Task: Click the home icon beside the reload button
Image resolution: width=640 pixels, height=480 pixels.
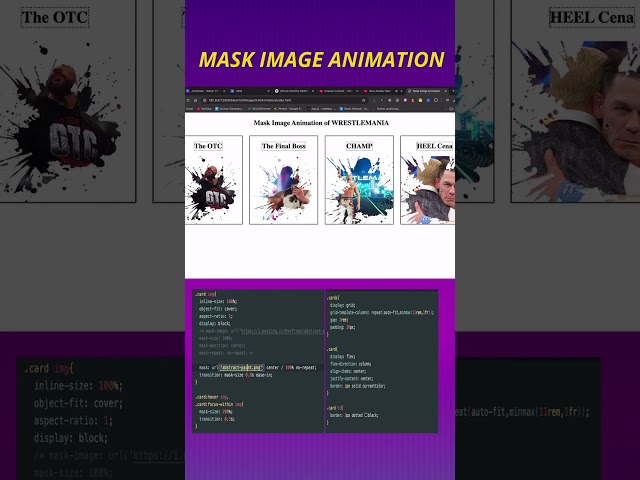Action: click(196, 100)
